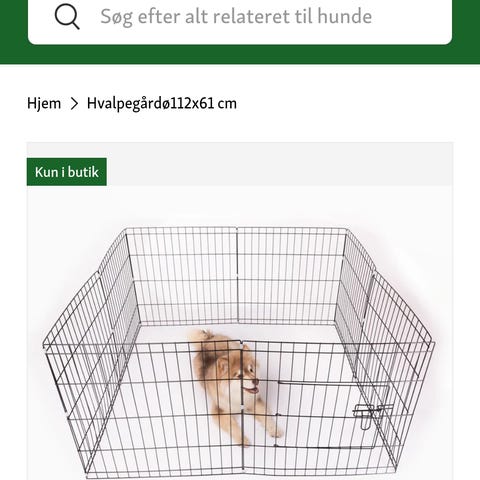
Task: Go to the Hjem breadcrumb link
Action: pyautogui.click(x=44, y=103)
